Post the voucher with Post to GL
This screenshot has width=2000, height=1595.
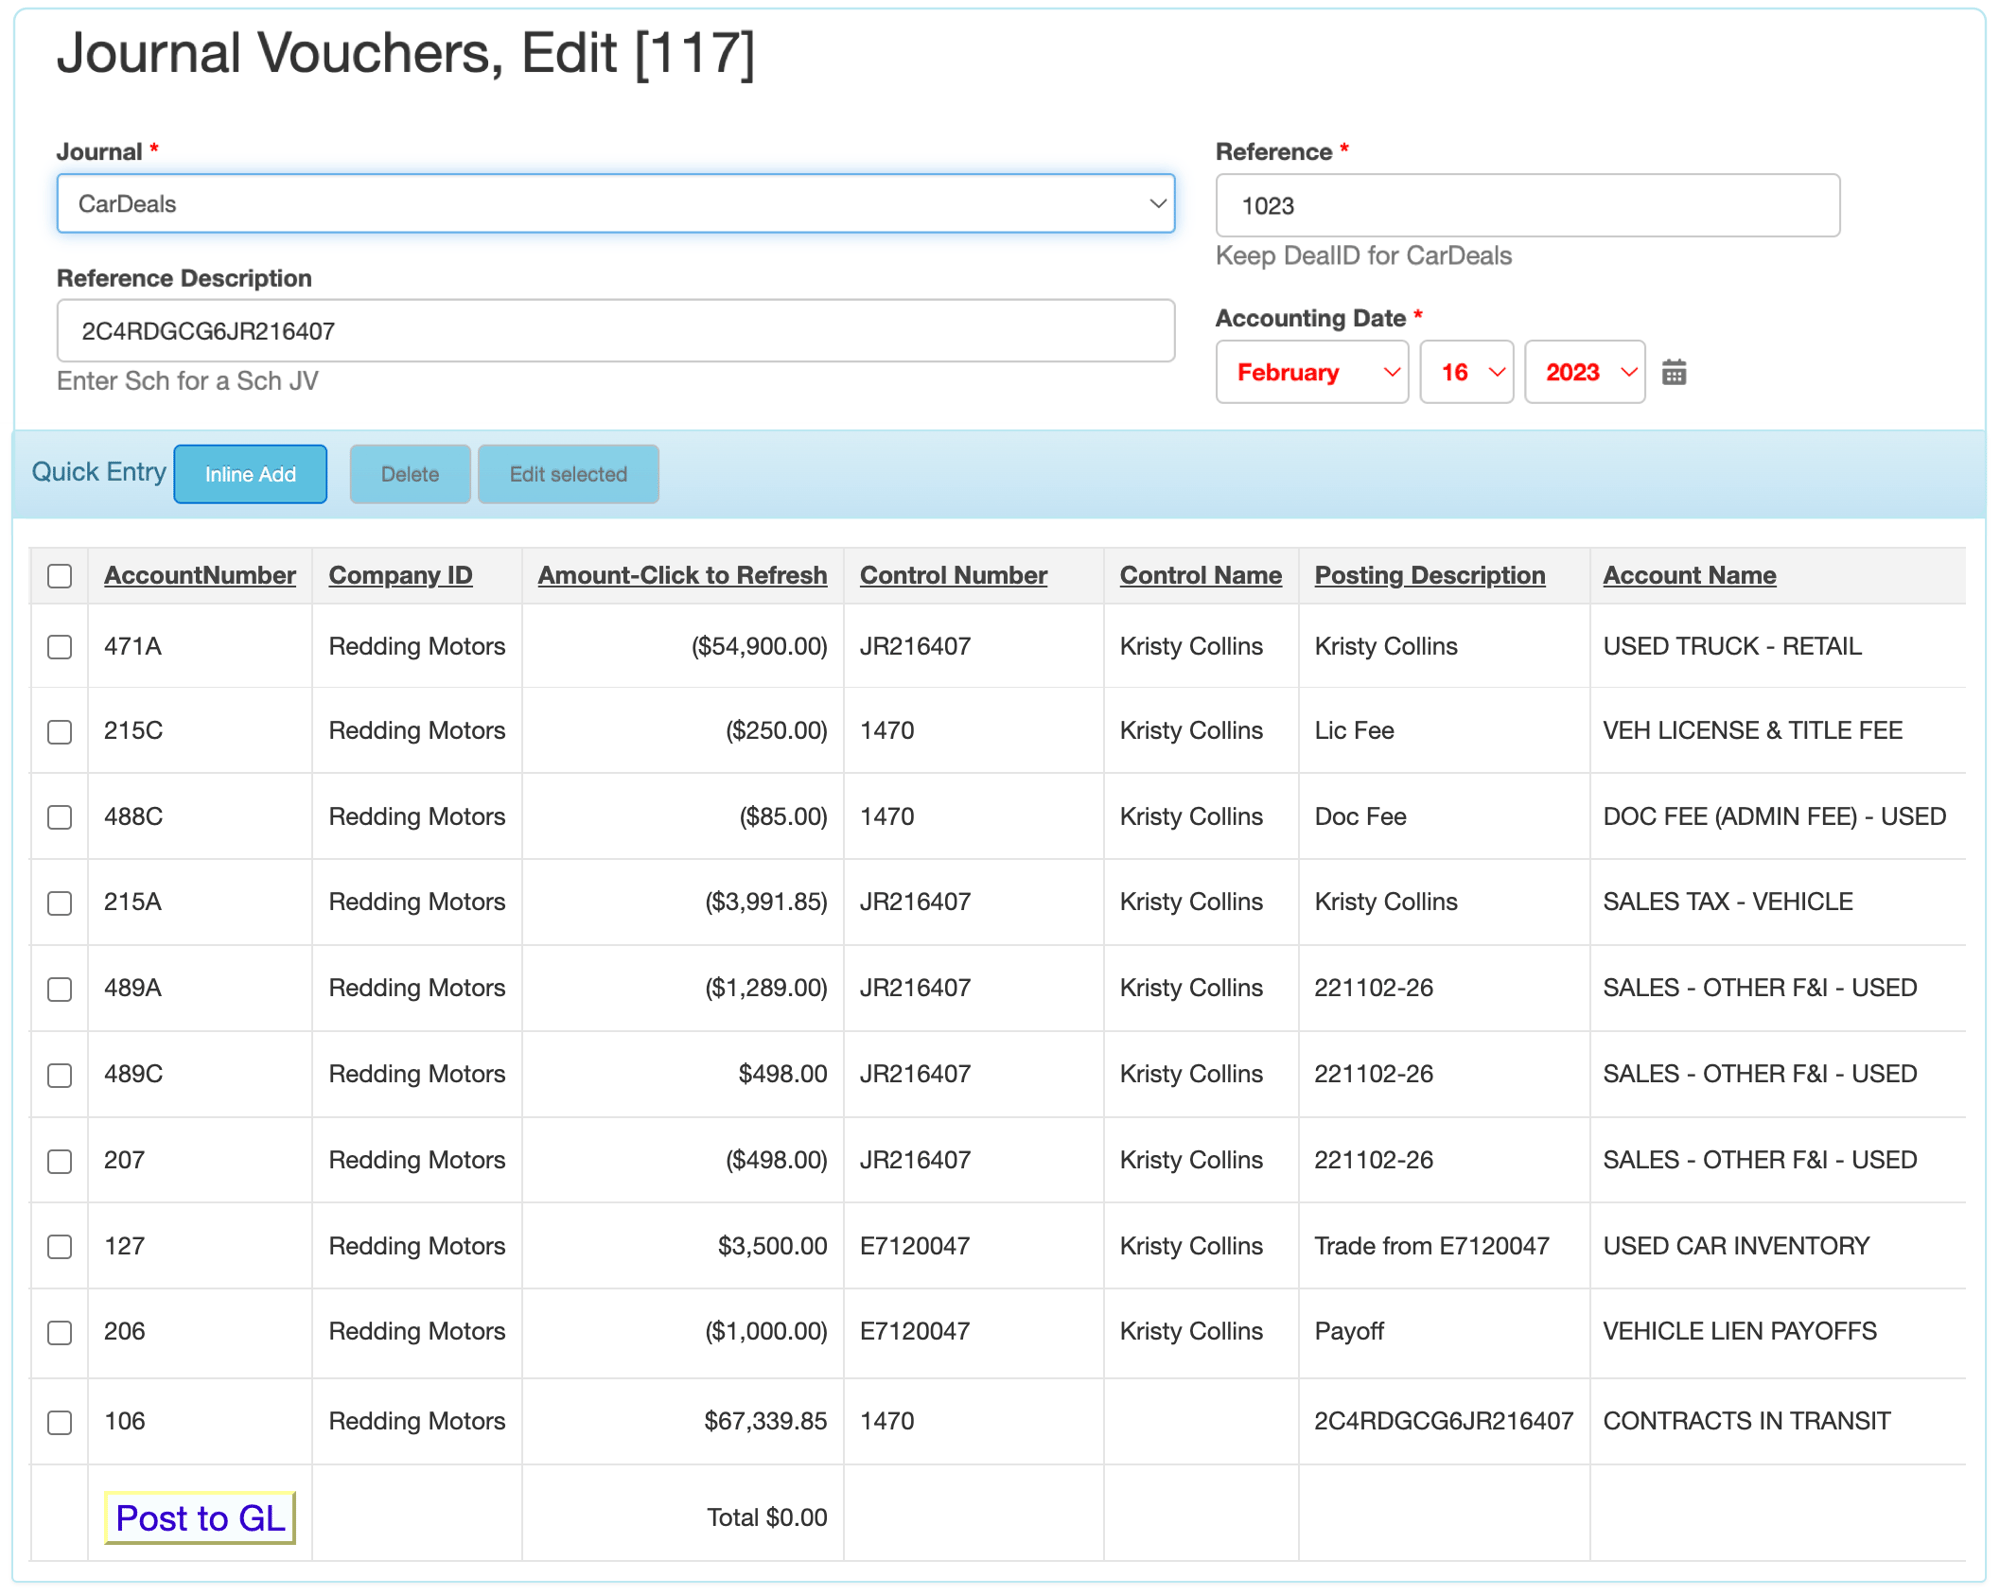tap(200, 1518)
